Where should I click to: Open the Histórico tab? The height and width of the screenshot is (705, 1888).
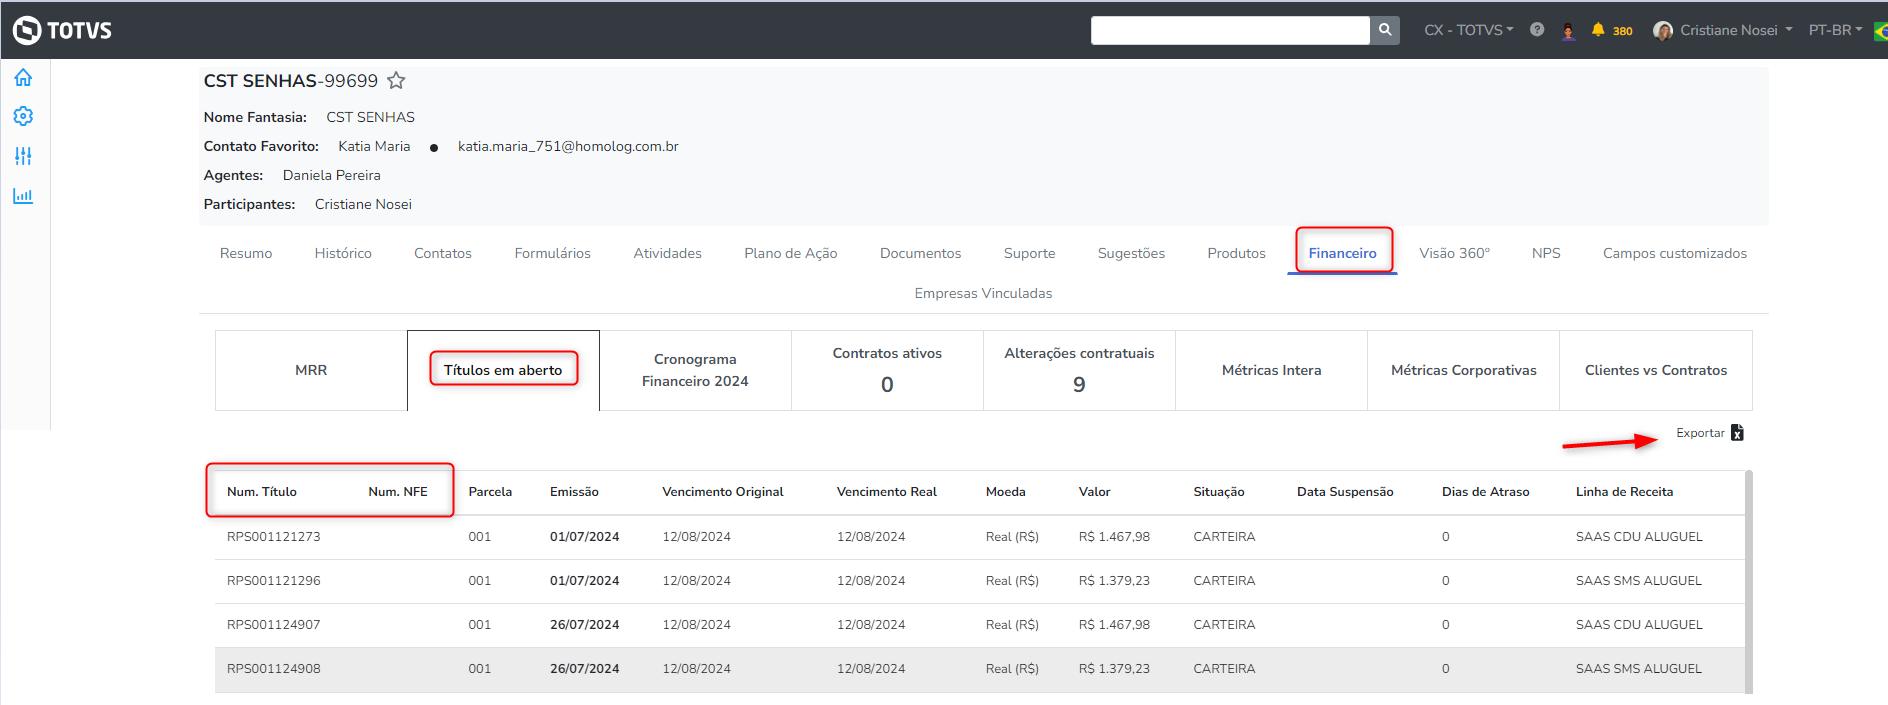tap(343, 253)
